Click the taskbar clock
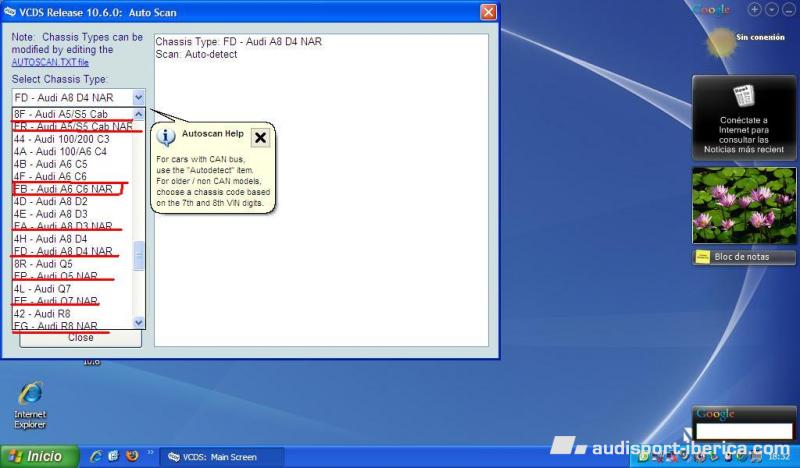The image size is (800, 468). (x=779, y=457)
